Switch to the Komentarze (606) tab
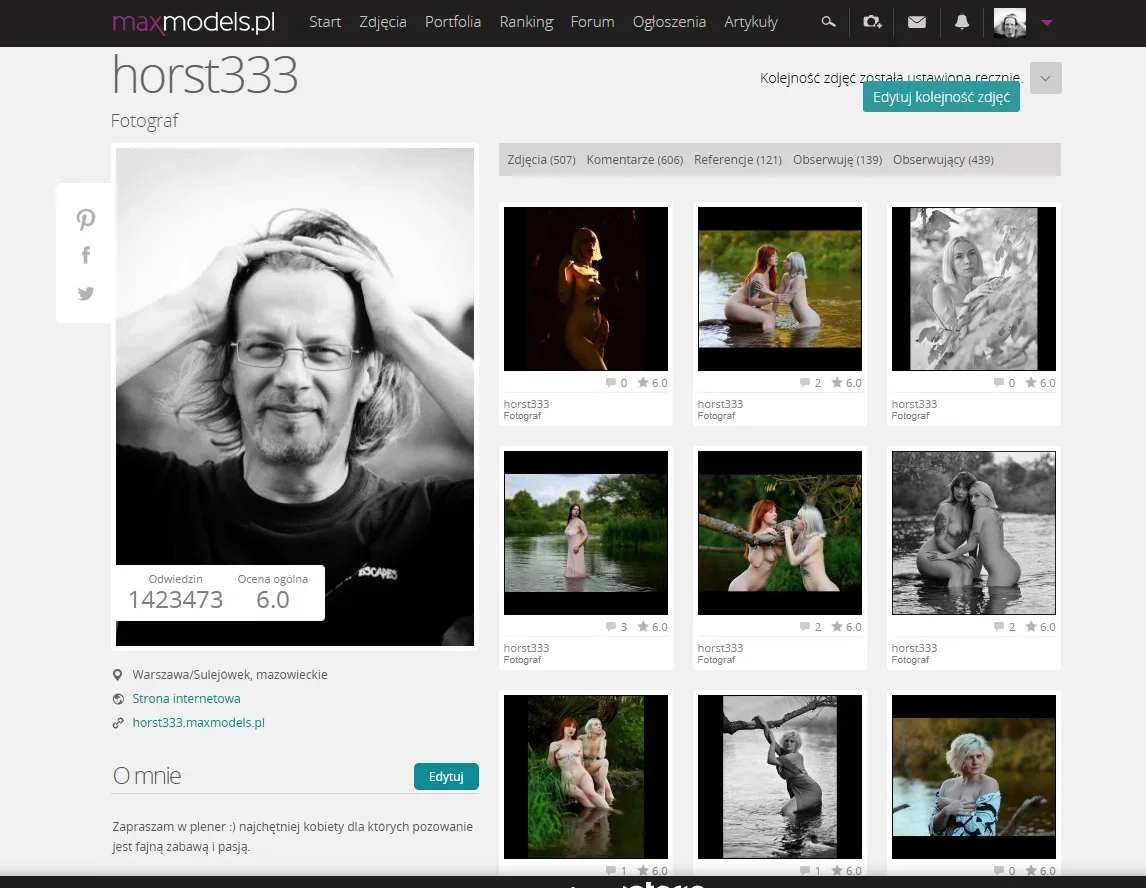The width and height of the screenshot is (1146, 888). click(634, 159)
